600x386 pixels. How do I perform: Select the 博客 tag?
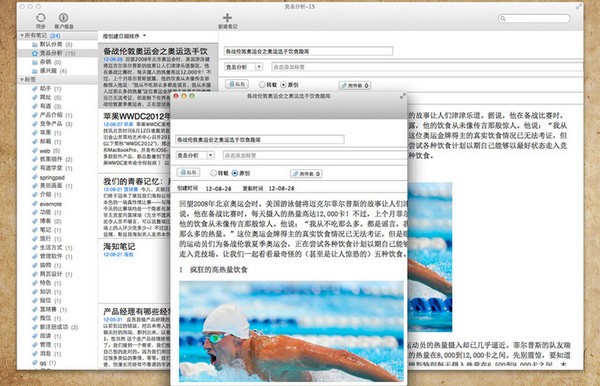46,221
